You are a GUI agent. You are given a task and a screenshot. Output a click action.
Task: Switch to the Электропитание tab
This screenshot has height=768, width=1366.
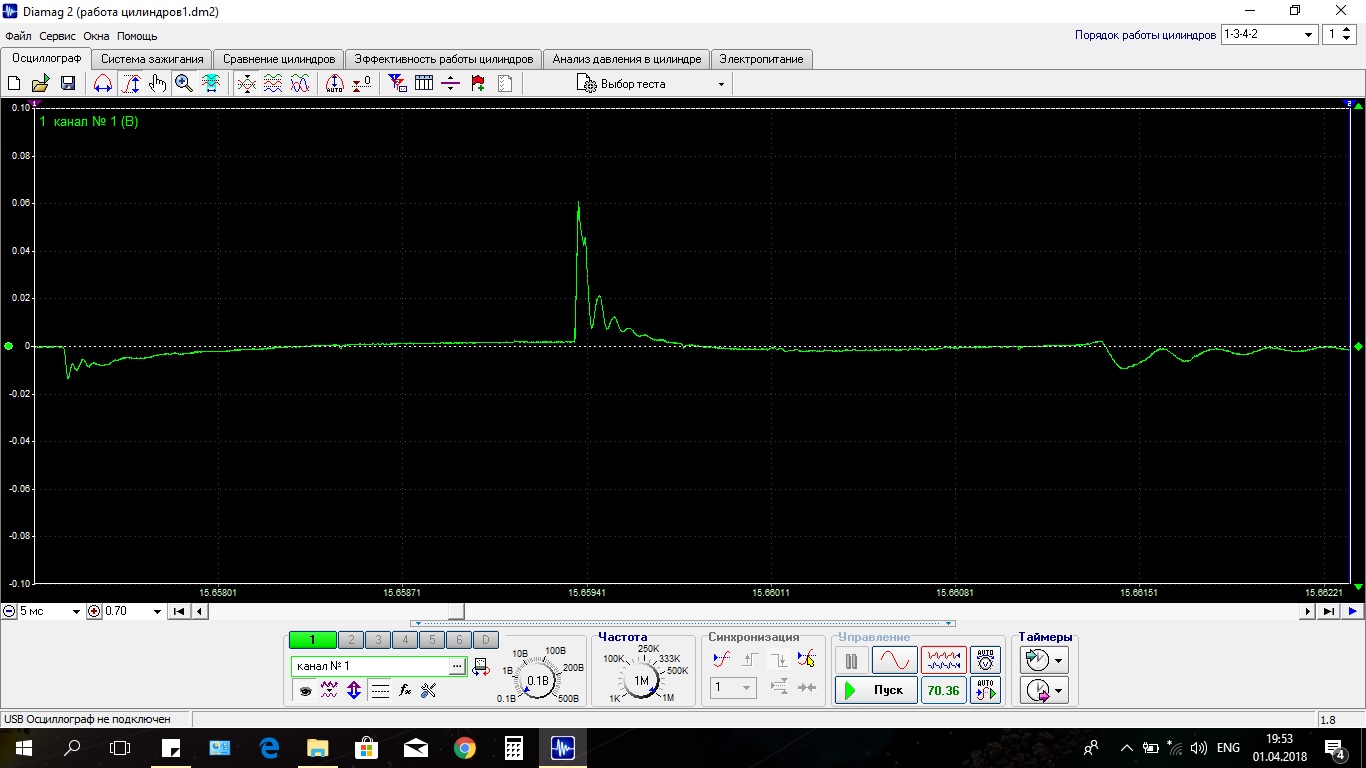pos(762,59)
